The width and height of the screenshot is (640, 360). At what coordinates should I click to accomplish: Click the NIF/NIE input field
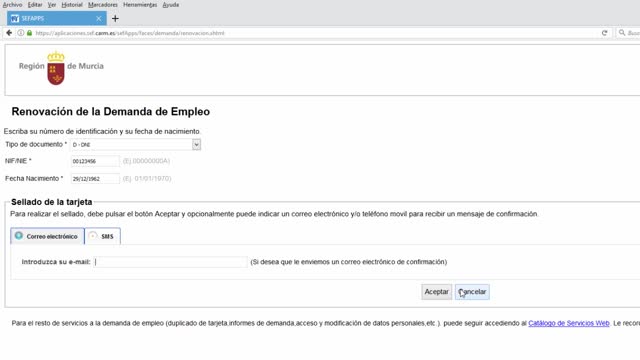point(95,161)
